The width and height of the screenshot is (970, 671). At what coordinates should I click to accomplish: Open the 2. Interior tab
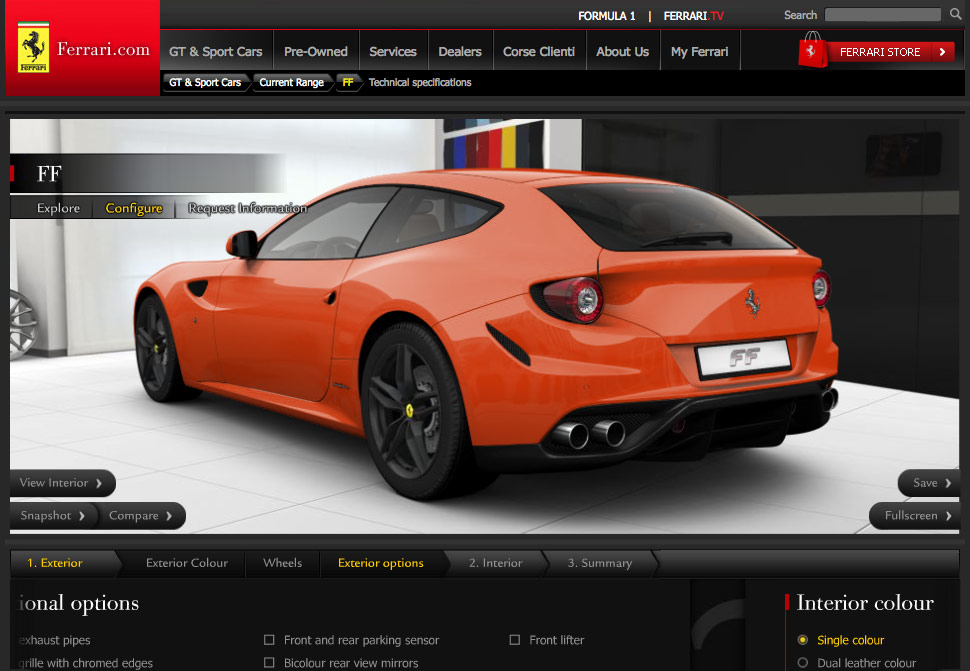(495, 563)
